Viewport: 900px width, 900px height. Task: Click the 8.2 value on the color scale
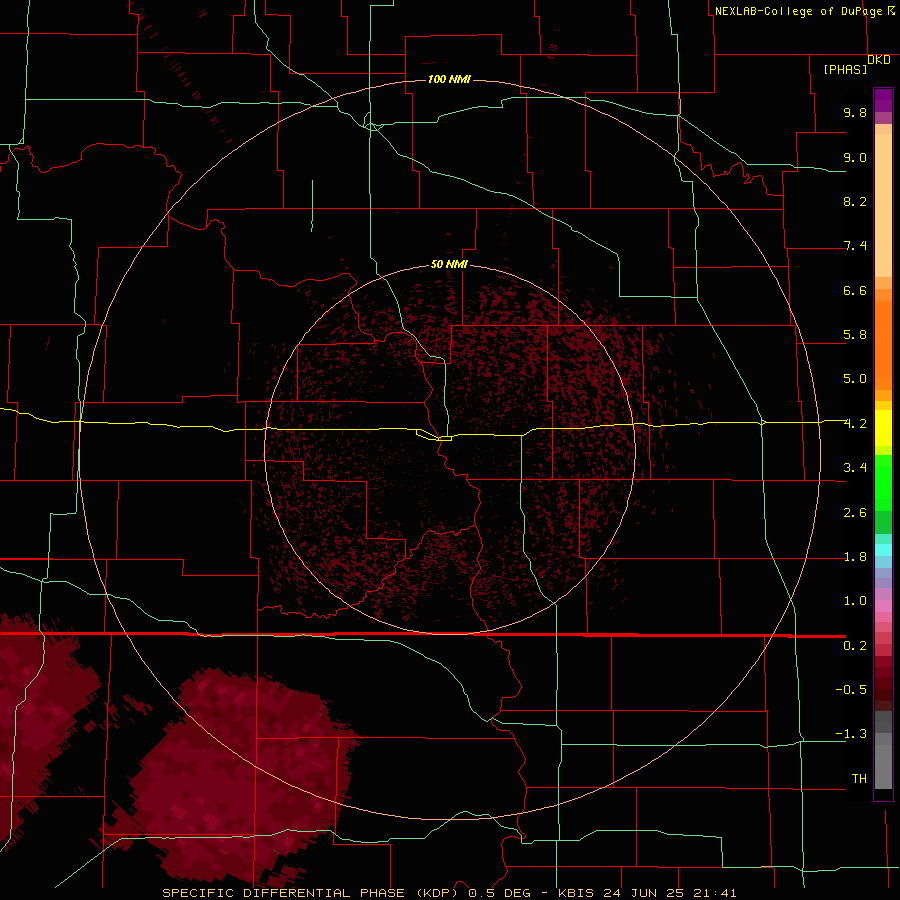(x=855, y=201)
